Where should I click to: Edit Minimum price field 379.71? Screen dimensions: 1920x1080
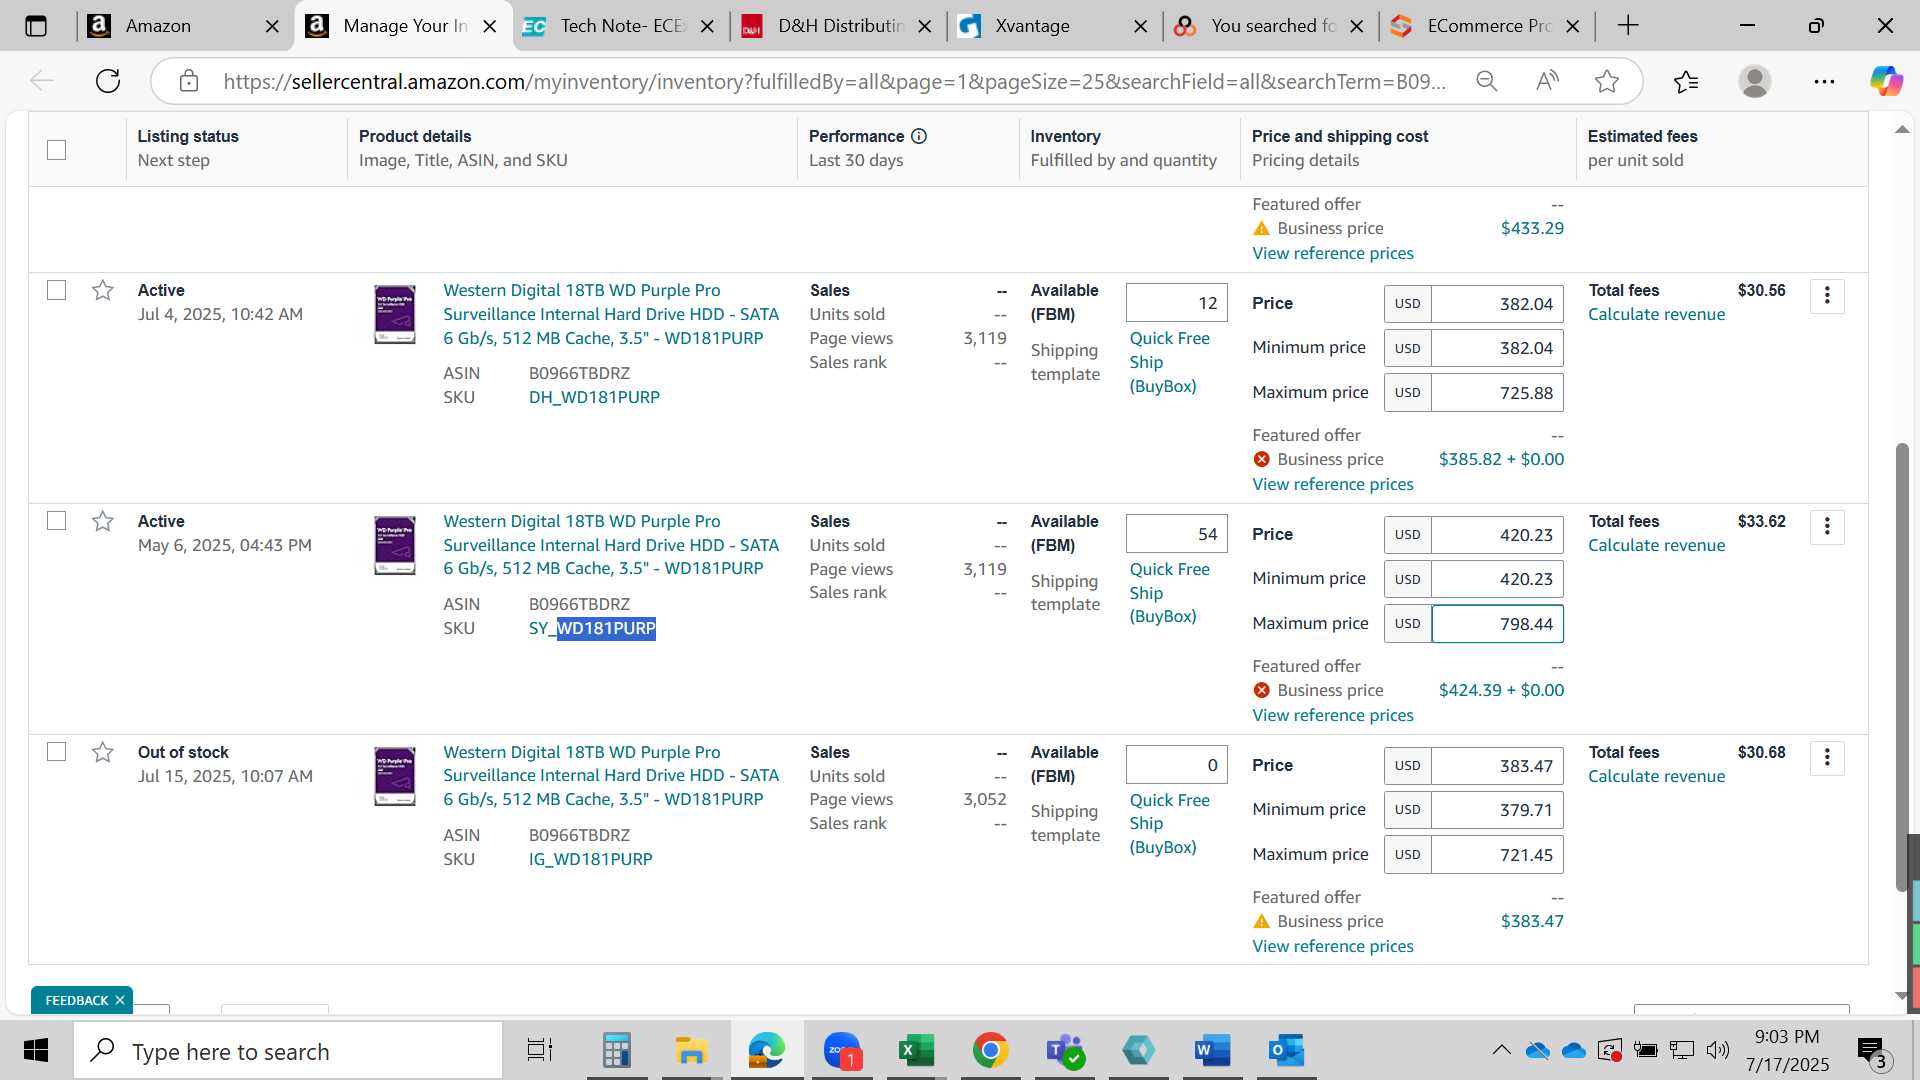point(1497,810)
